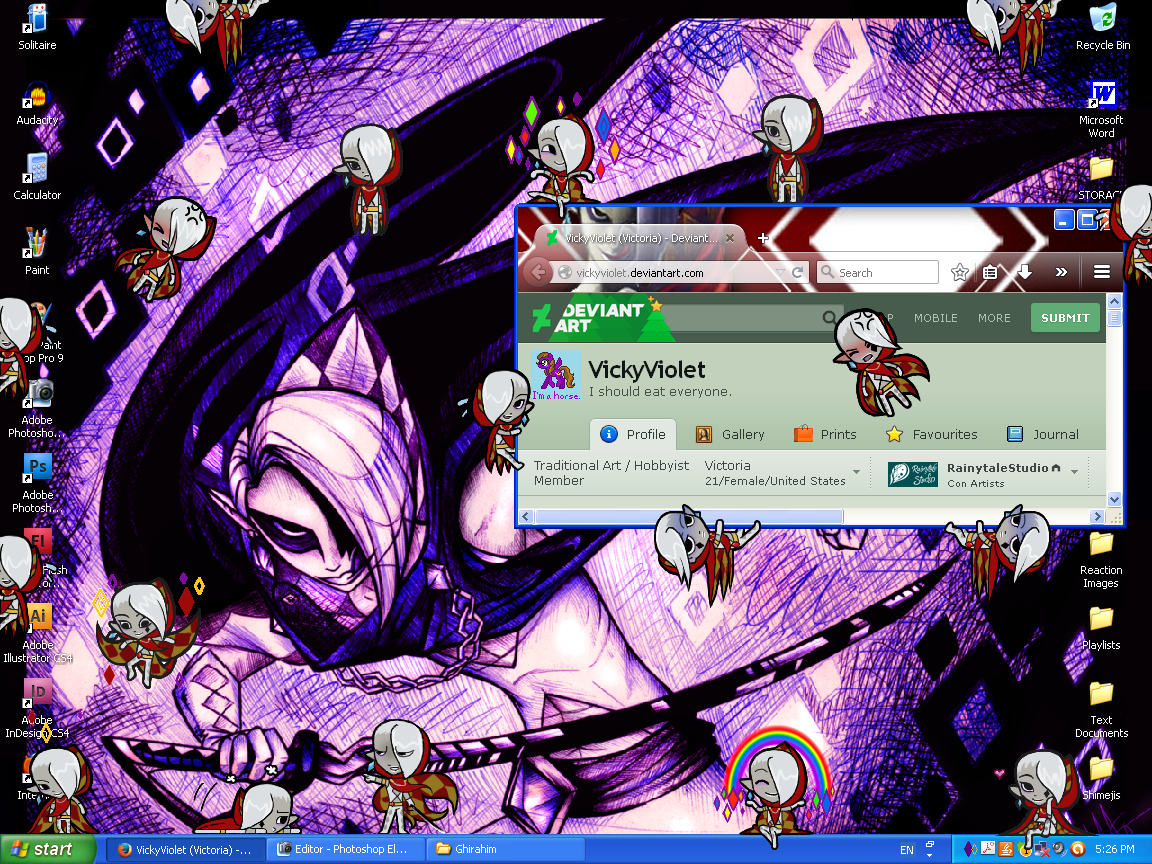
Task: Click the RainytaleStudio group avatar
Action: 912,474
